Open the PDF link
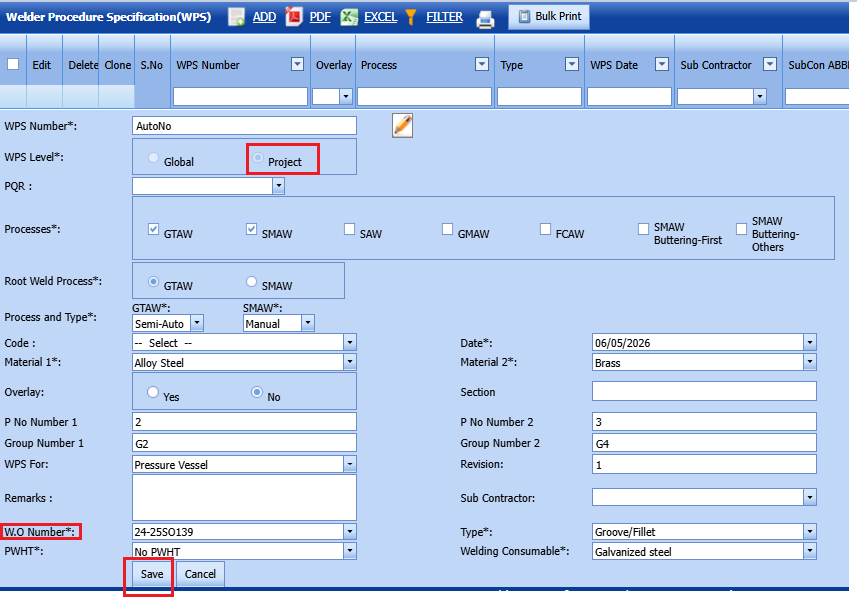The height and width of the screenshot is (601, 857). pos(320,17)
